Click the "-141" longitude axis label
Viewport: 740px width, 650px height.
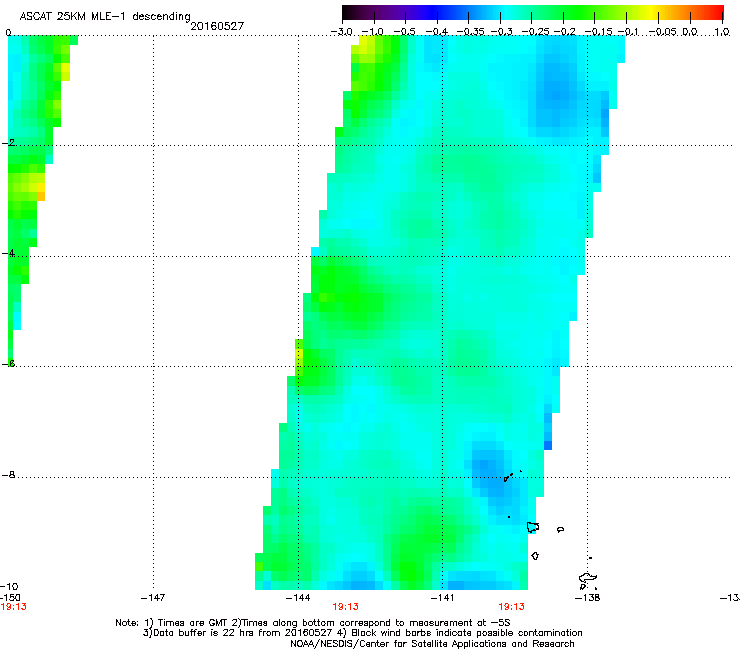(442, 598)
